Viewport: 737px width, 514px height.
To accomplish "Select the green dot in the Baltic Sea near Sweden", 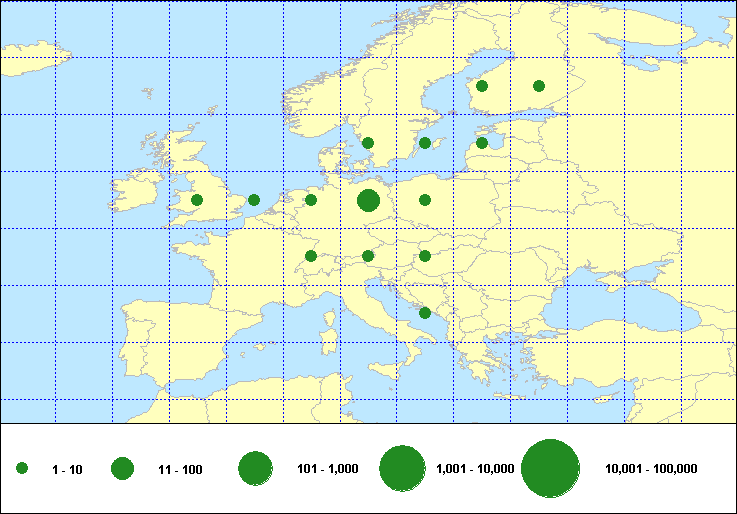I will (425, 143).
